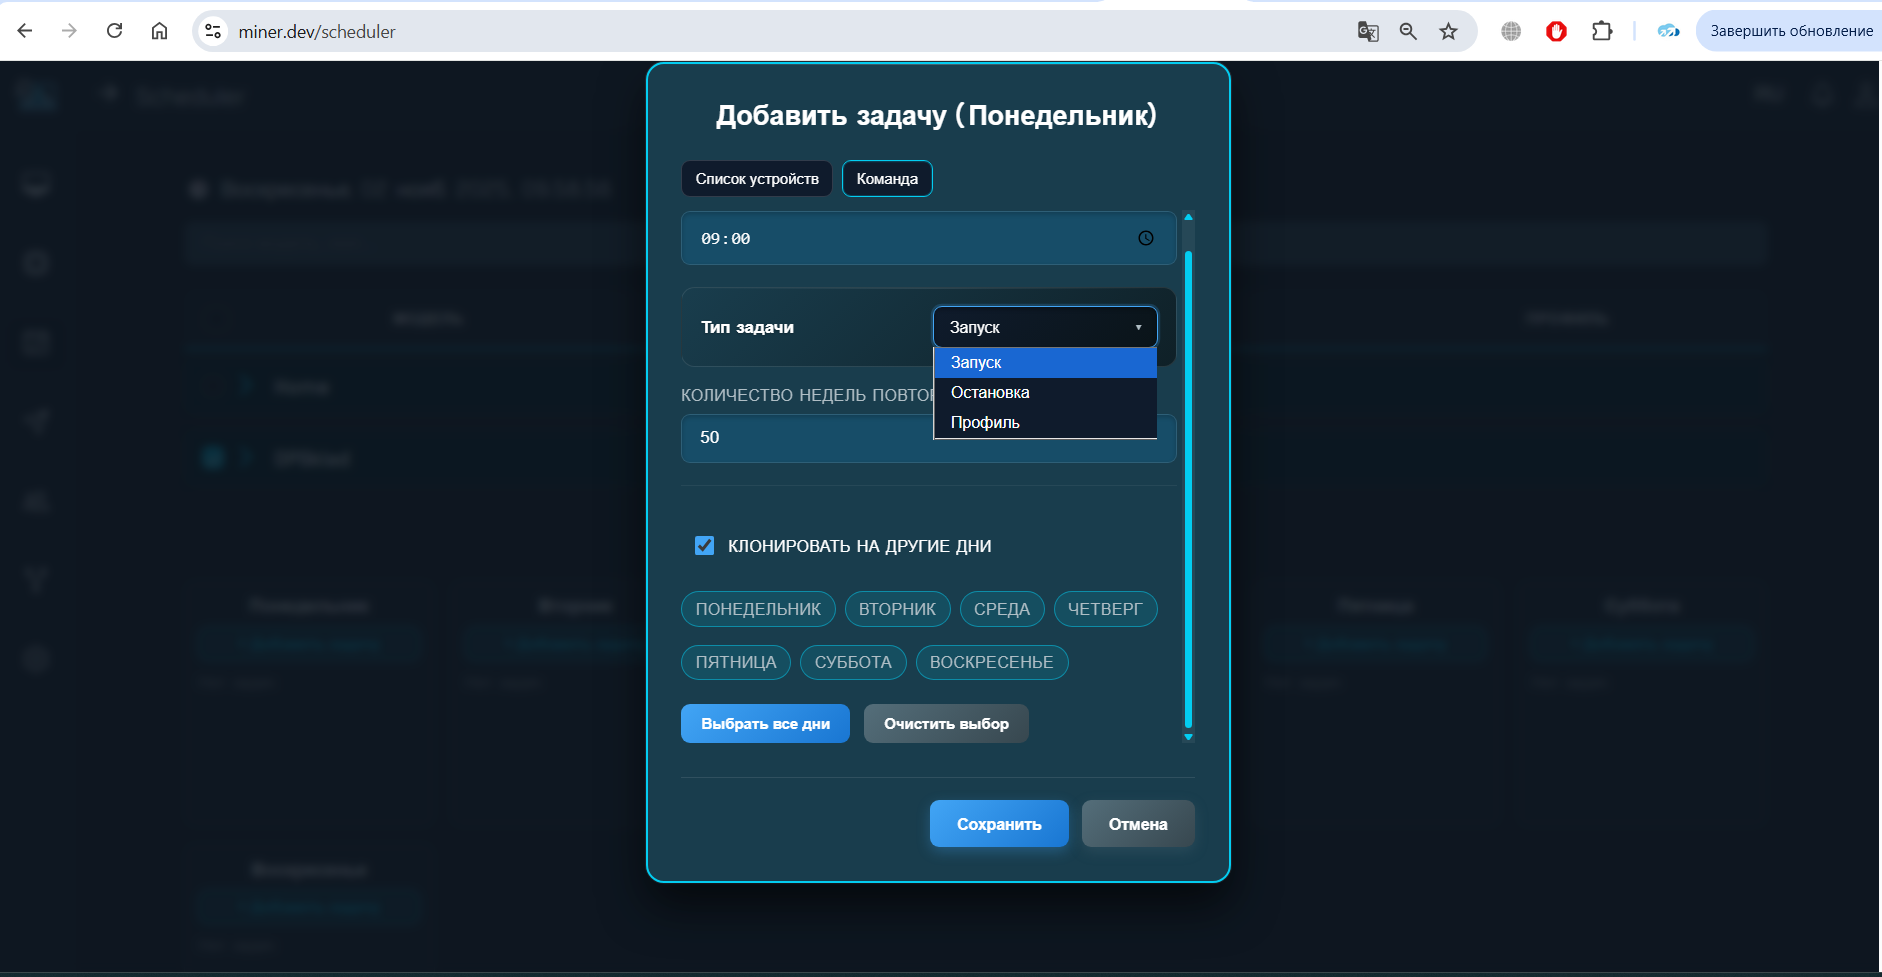Uncheck "Клонировать на другие дни" checkbox

(705, 545)
